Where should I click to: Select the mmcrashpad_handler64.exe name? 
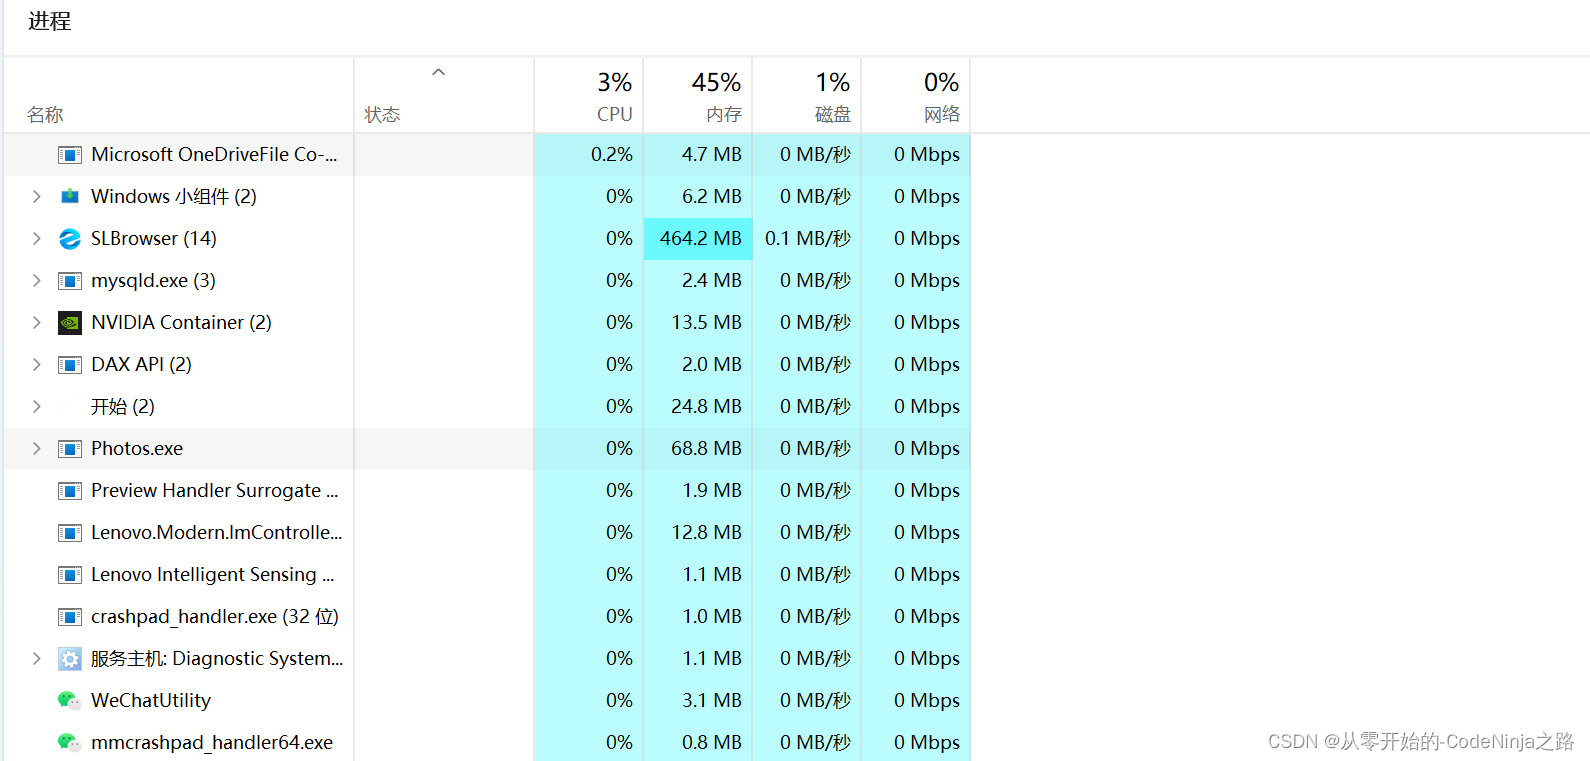pyautogui.click(x=212, y=743)
